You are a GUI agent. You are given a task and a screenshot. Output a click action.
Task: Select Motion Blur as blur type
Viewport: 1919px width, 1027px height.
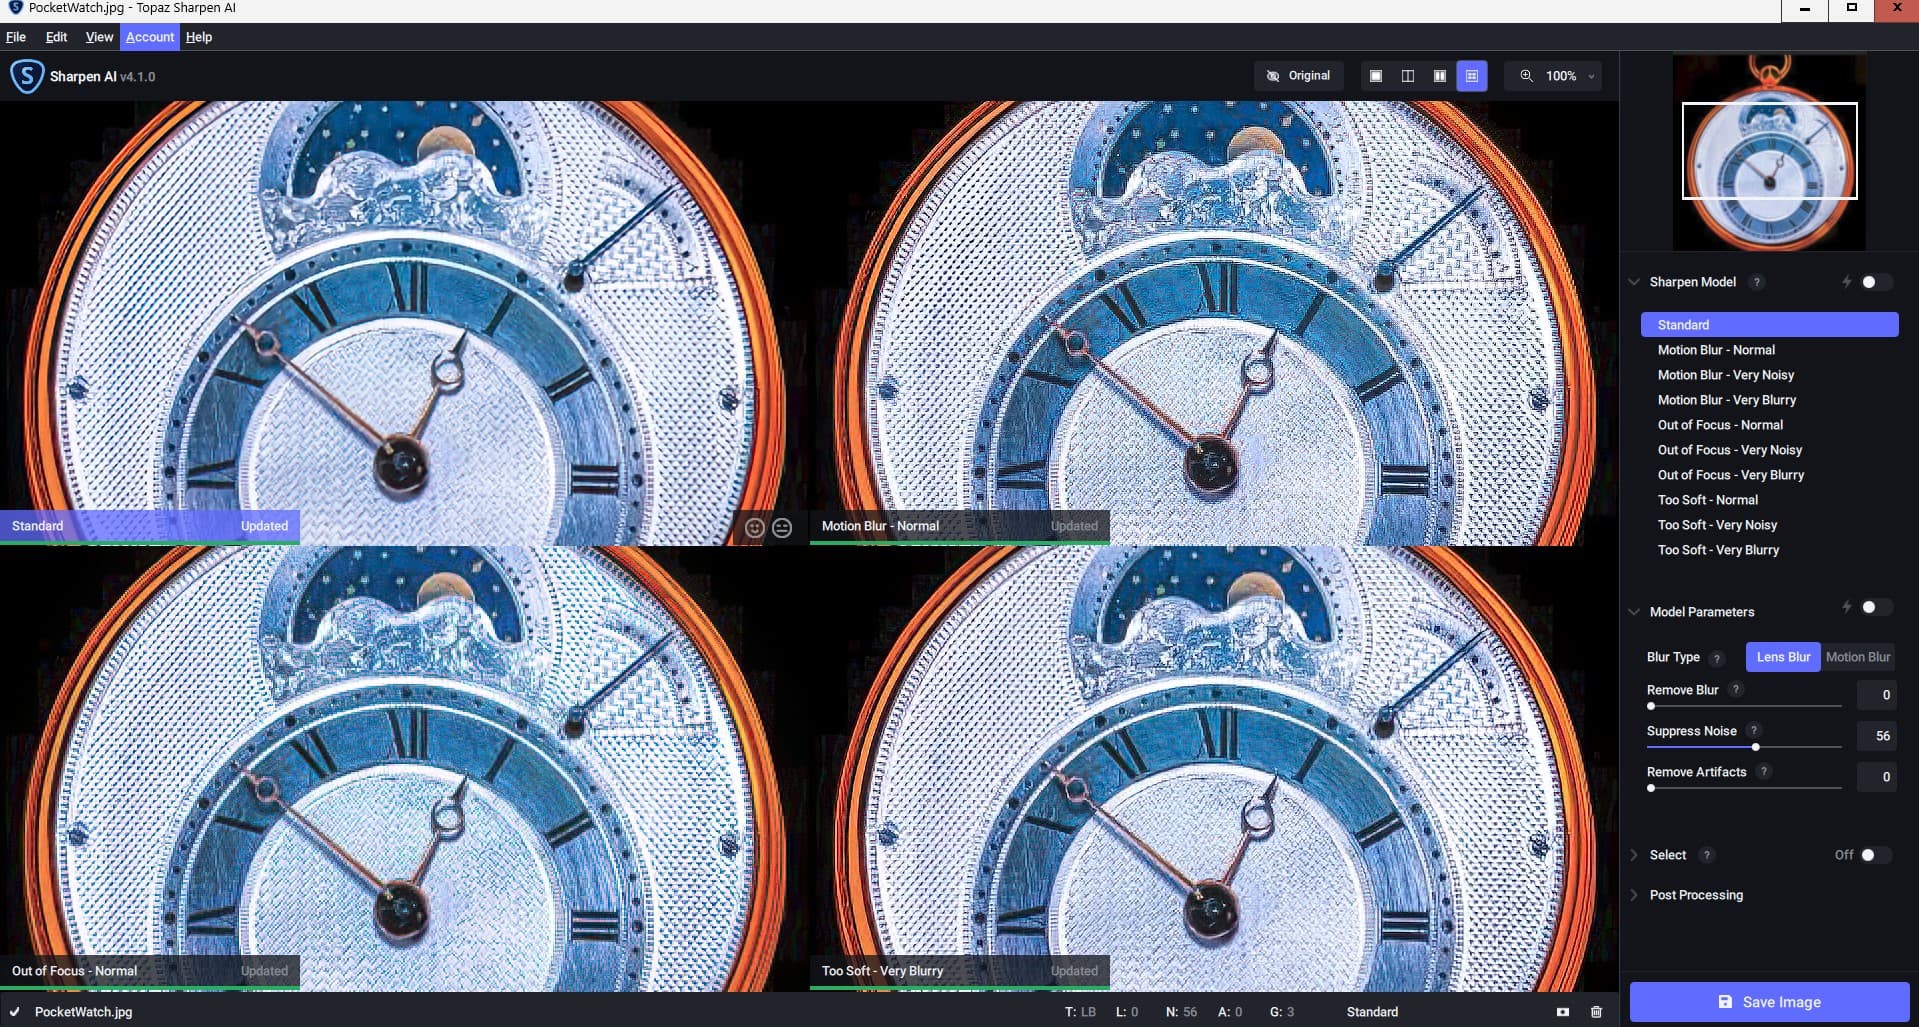coord(1857,657)
